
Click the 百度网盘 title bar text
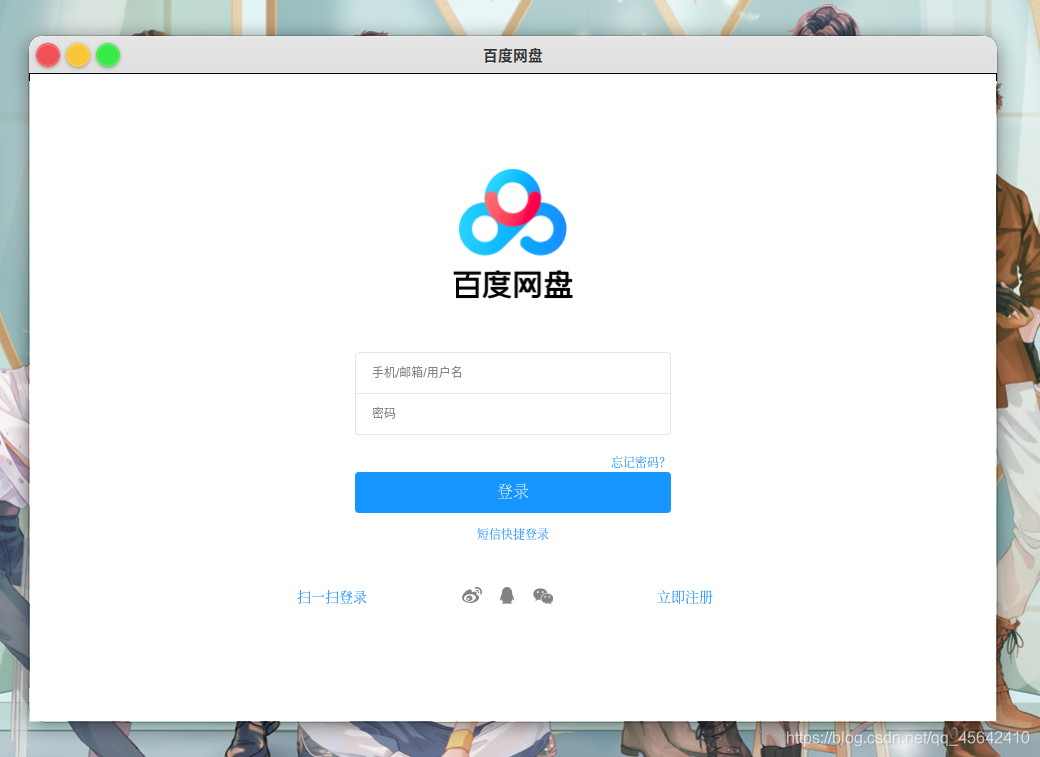(x=513, y=56)
